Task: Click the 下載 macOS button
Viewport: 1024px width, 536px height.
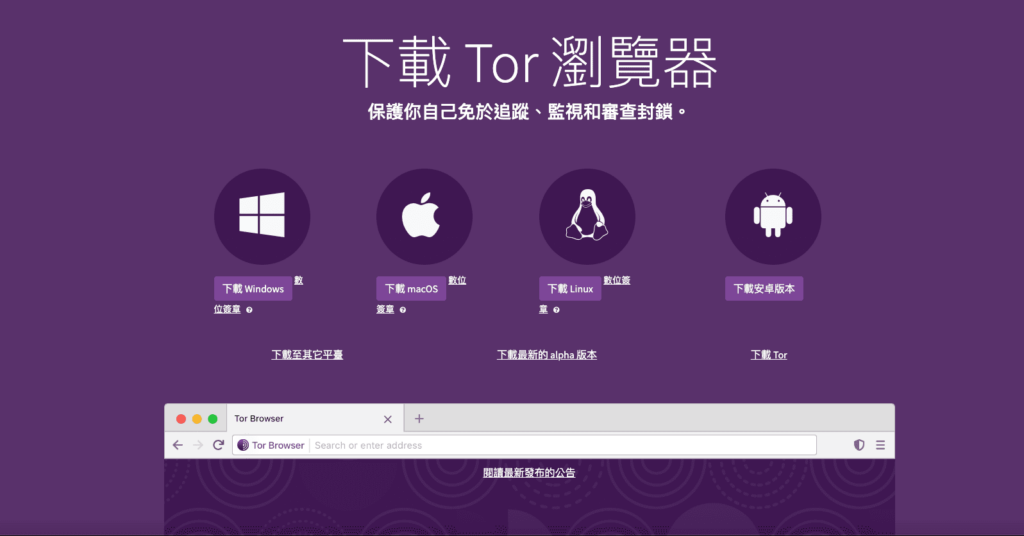Action: [x=411, y=289]
